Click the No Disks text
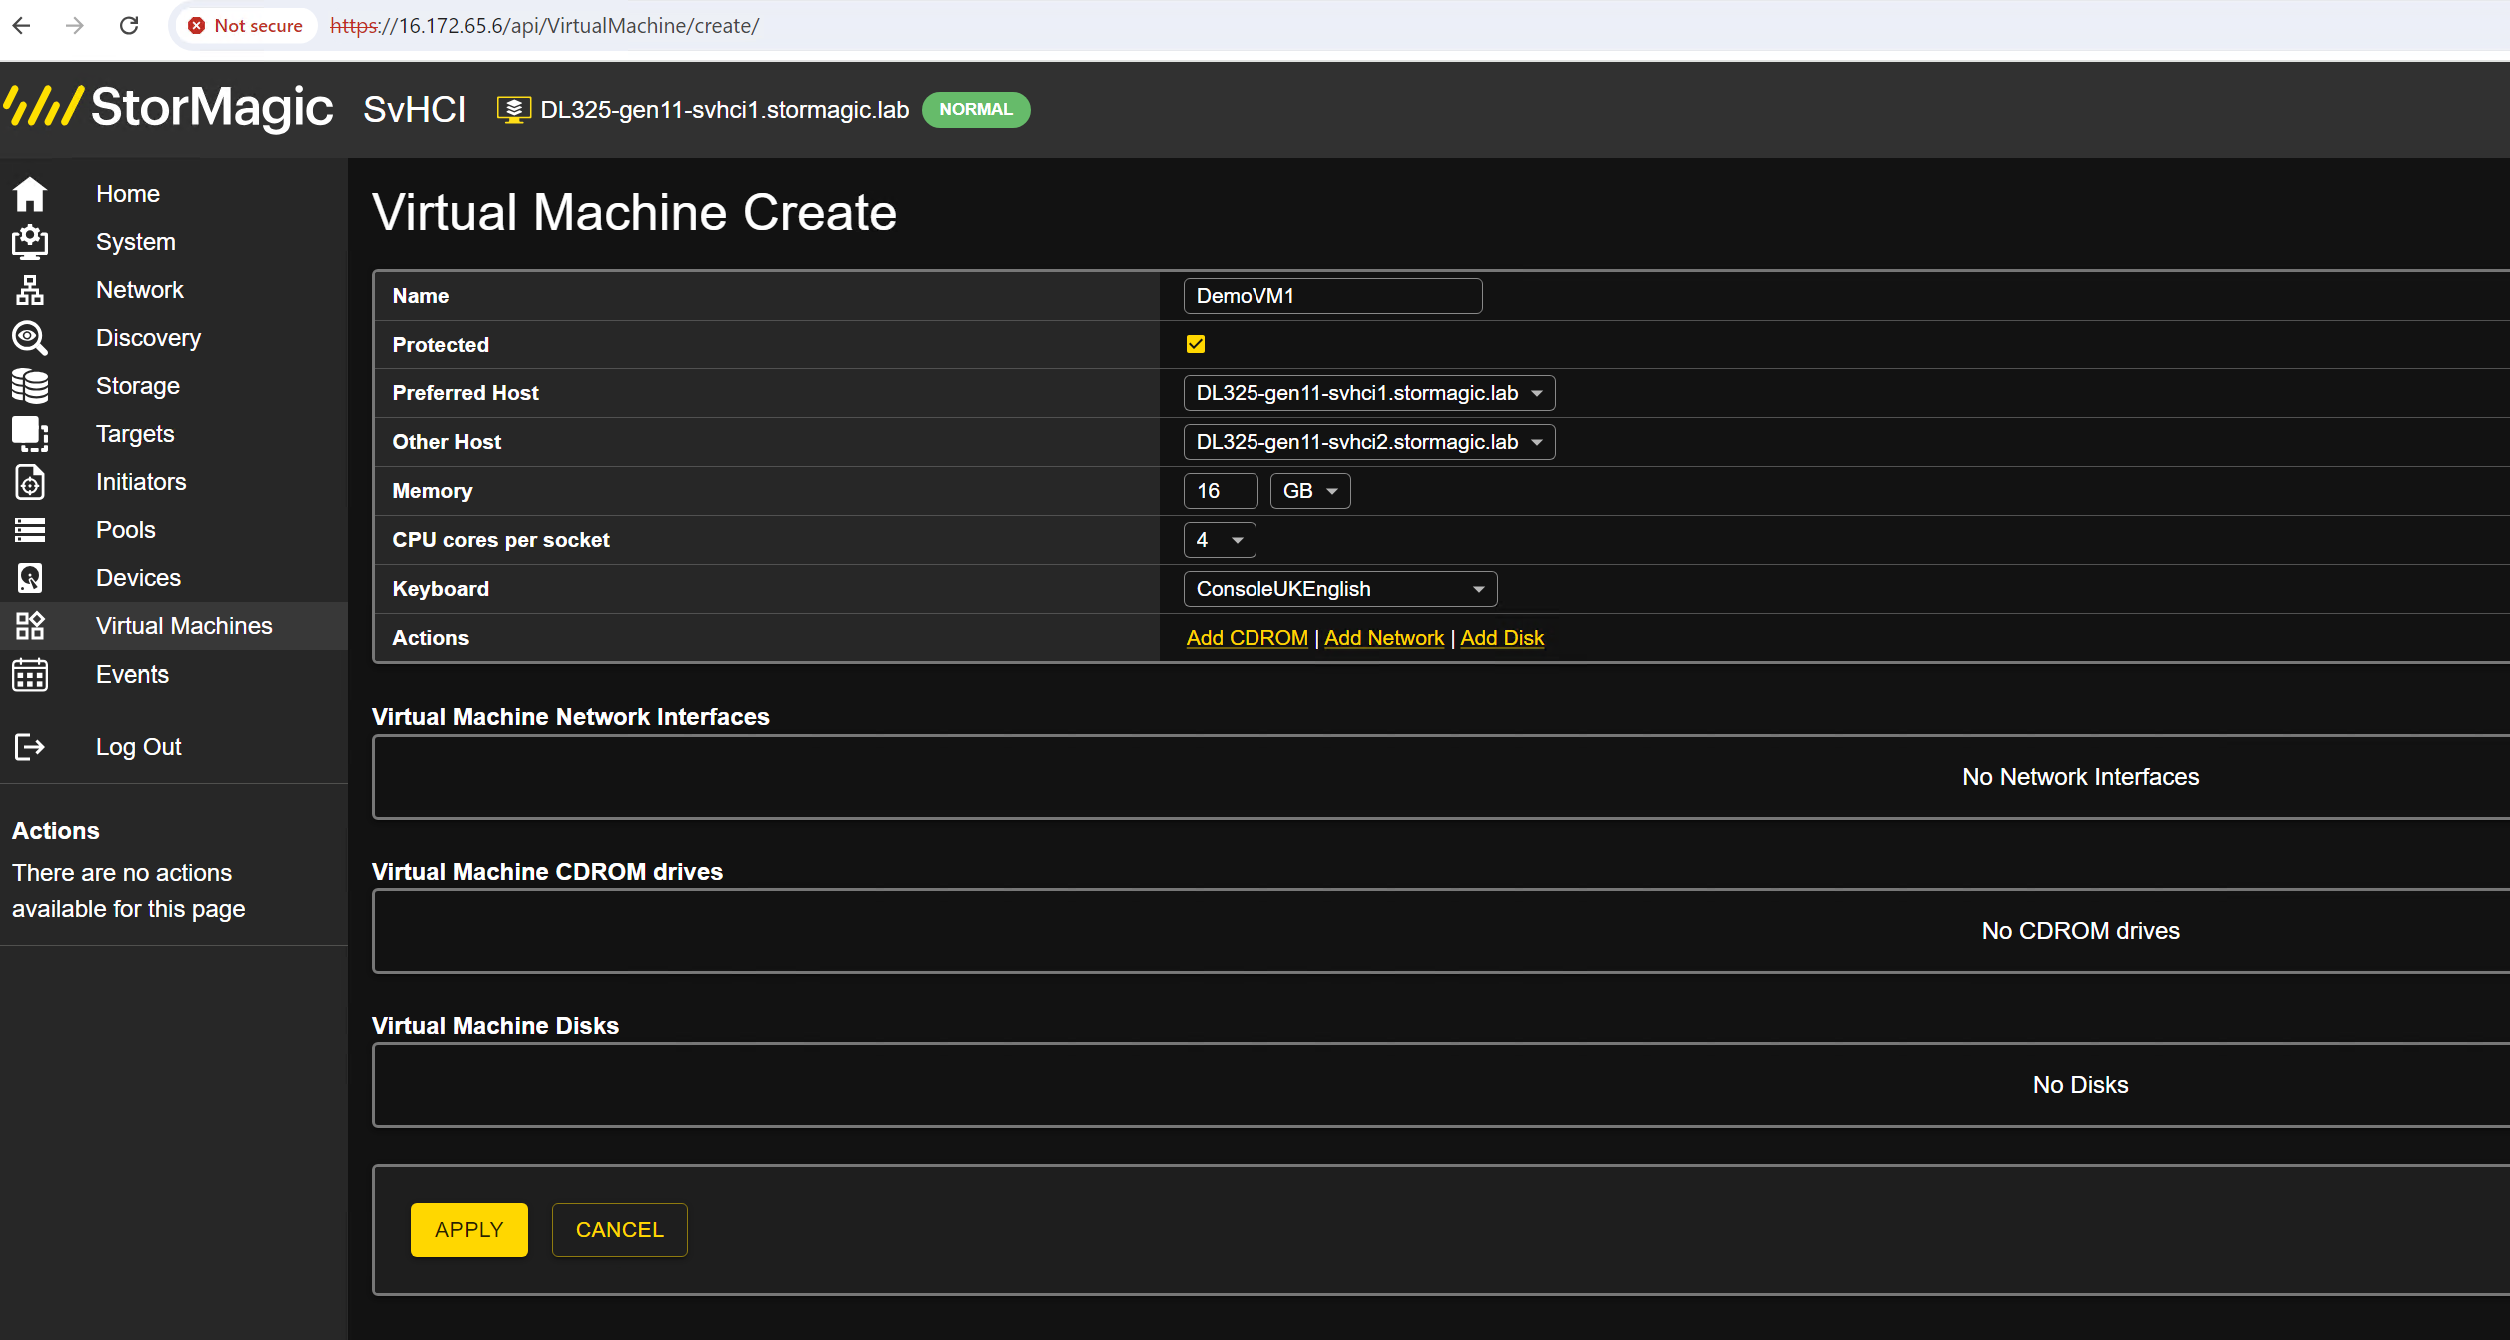2510x1340 pixels. click(x=2081, y=1085)
